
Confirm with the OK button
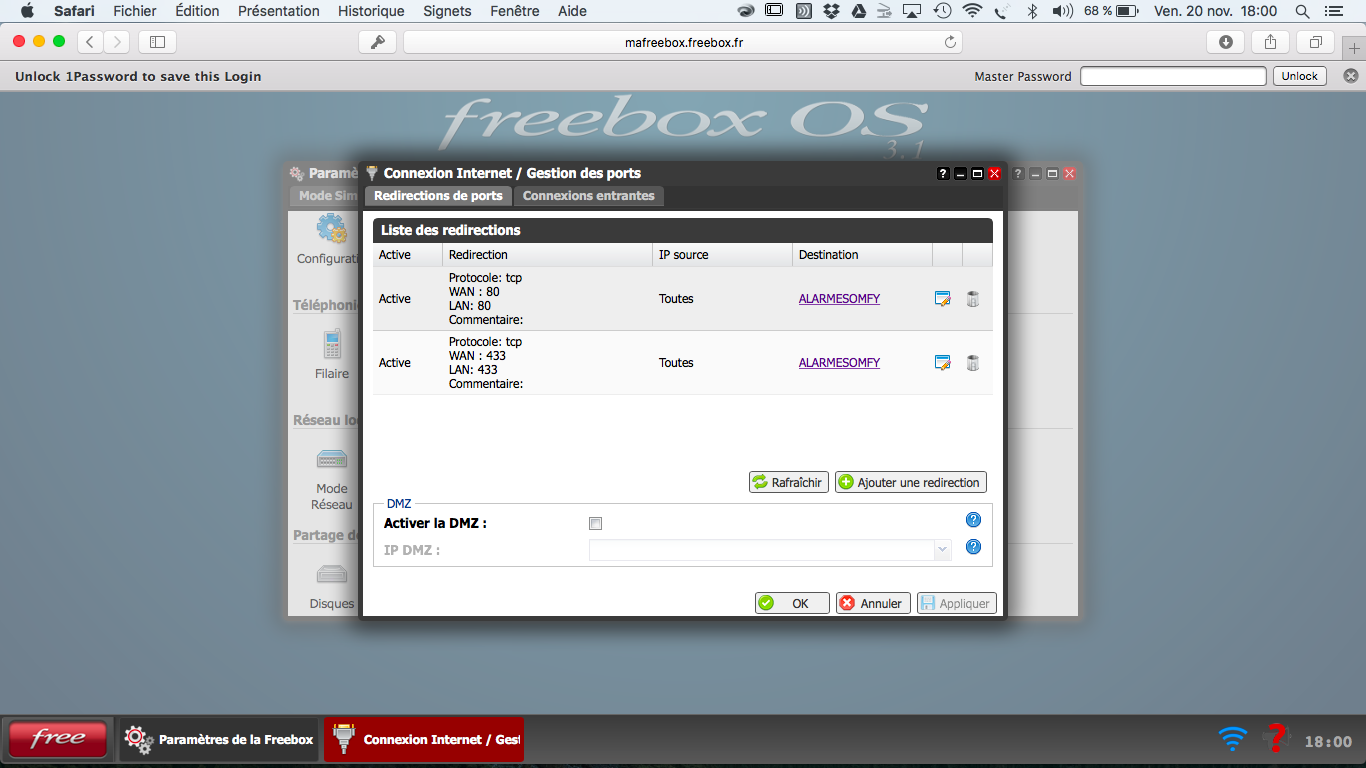click(x=792, y=603)
